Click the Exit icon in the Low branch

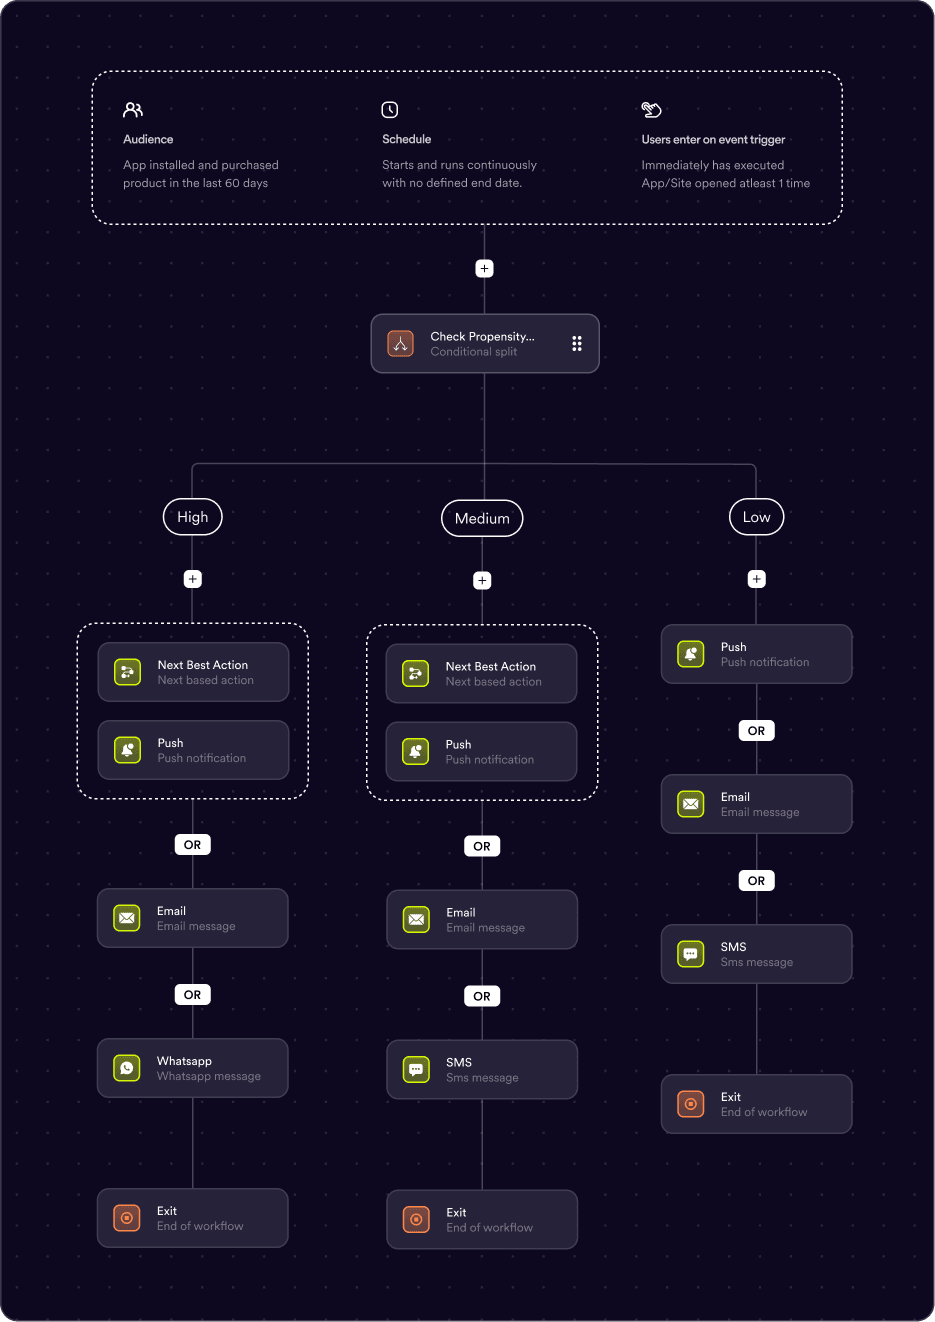[x=691, y=1104]
